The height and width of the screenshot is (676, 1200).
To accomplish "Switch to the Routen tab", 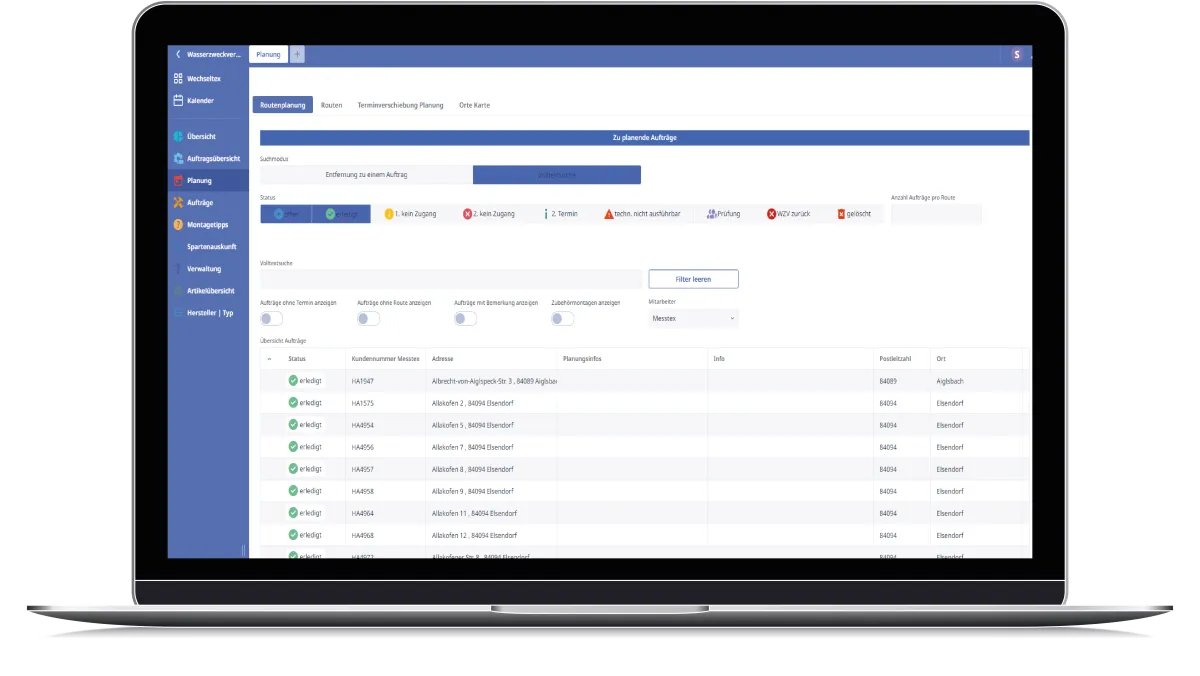I will point(331,104).
